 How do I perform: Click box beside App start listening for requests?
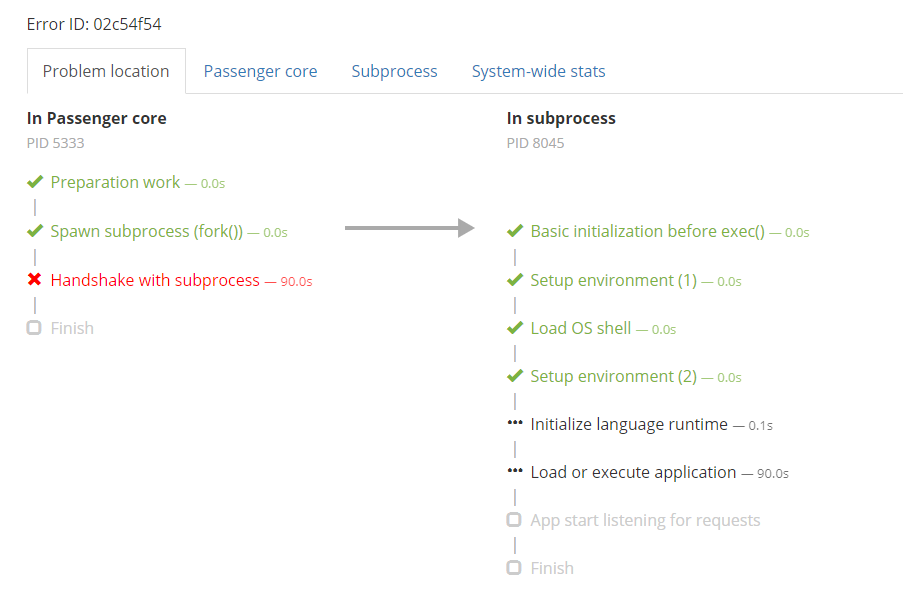[x=514, y=520]
